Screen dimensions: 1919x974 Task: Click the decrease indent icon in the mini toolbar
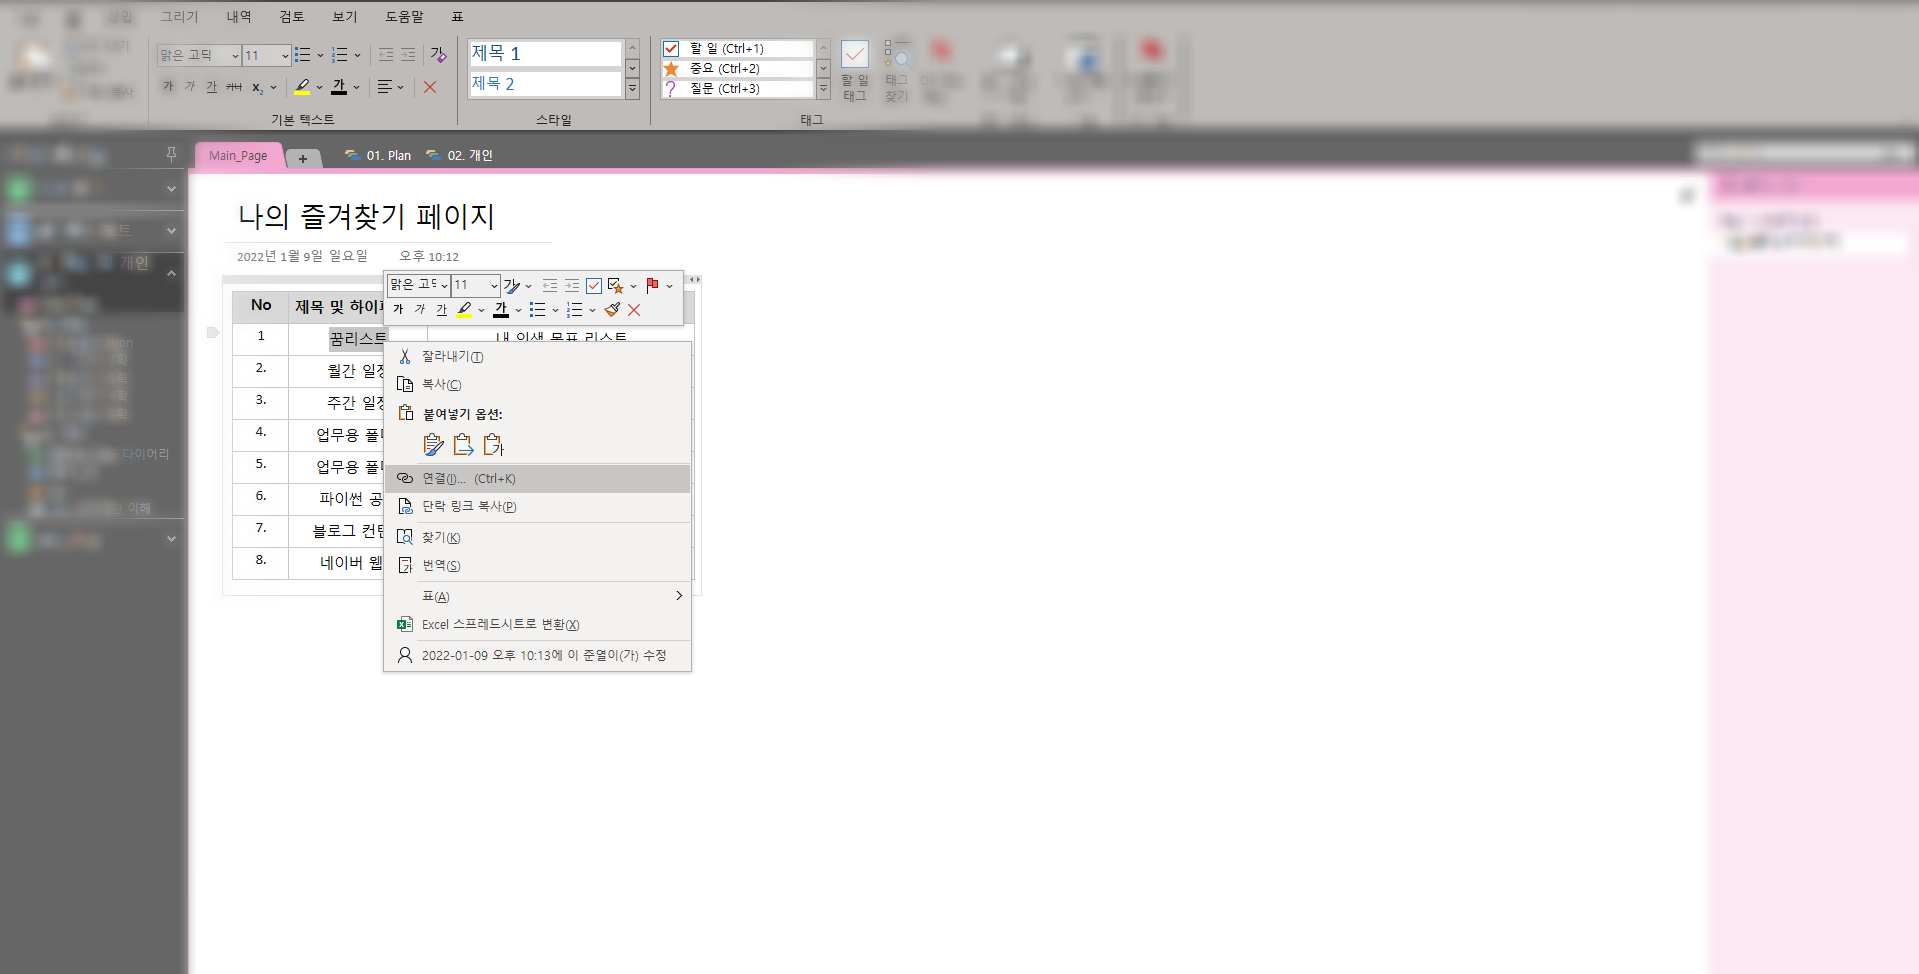[550, 285]
